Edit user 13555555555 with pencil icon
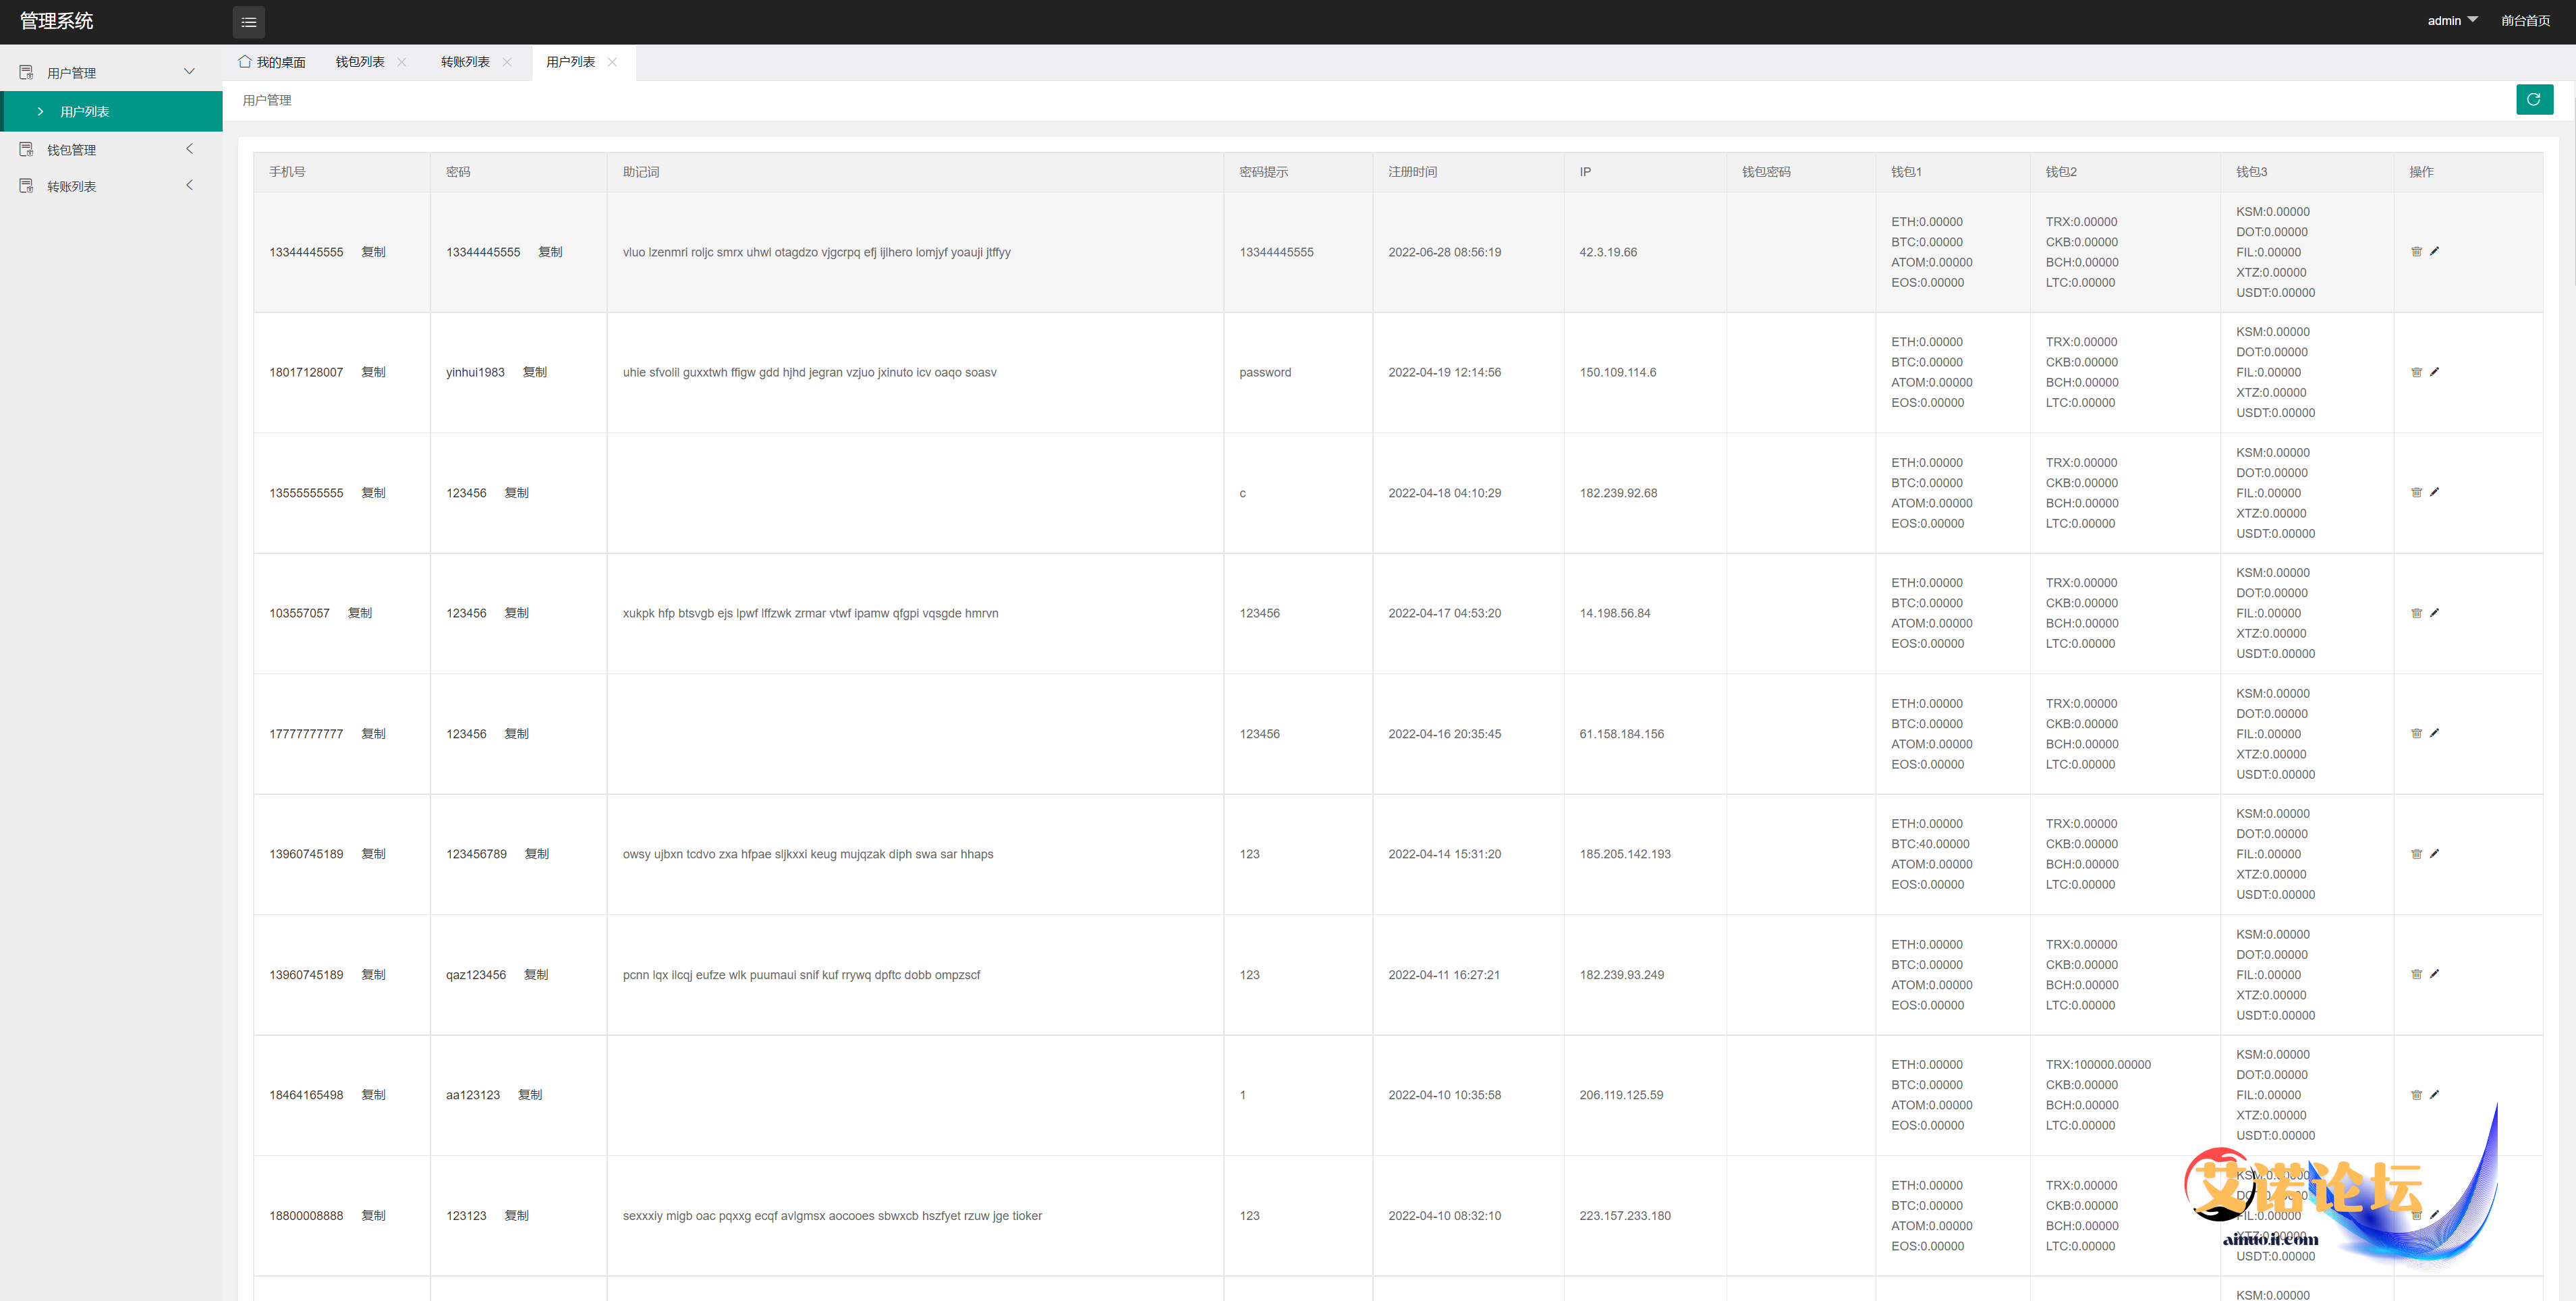 [x=2434, y=492]
